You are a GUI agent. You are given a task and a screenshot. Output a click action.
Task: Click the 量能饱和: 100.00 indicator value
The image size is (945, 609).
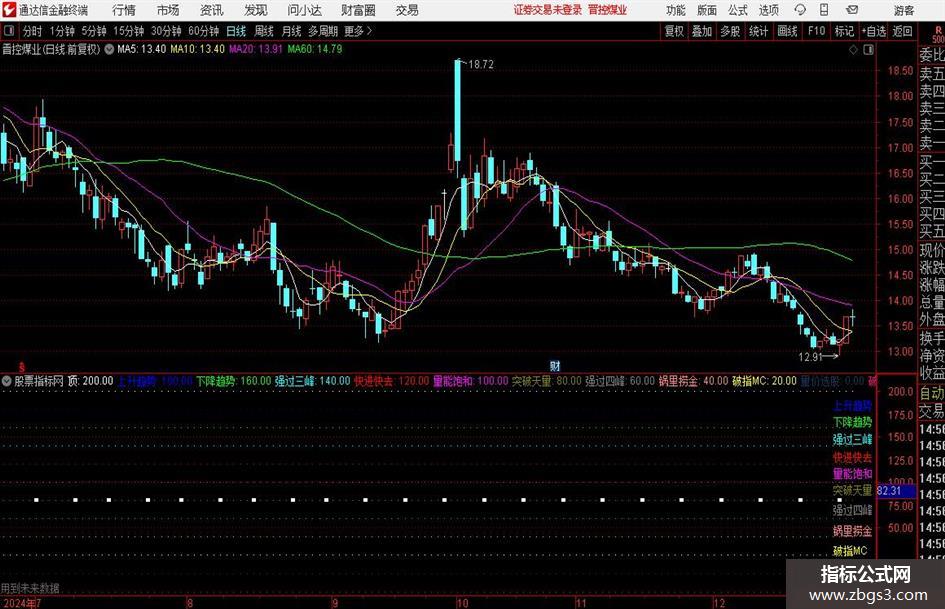471,381
